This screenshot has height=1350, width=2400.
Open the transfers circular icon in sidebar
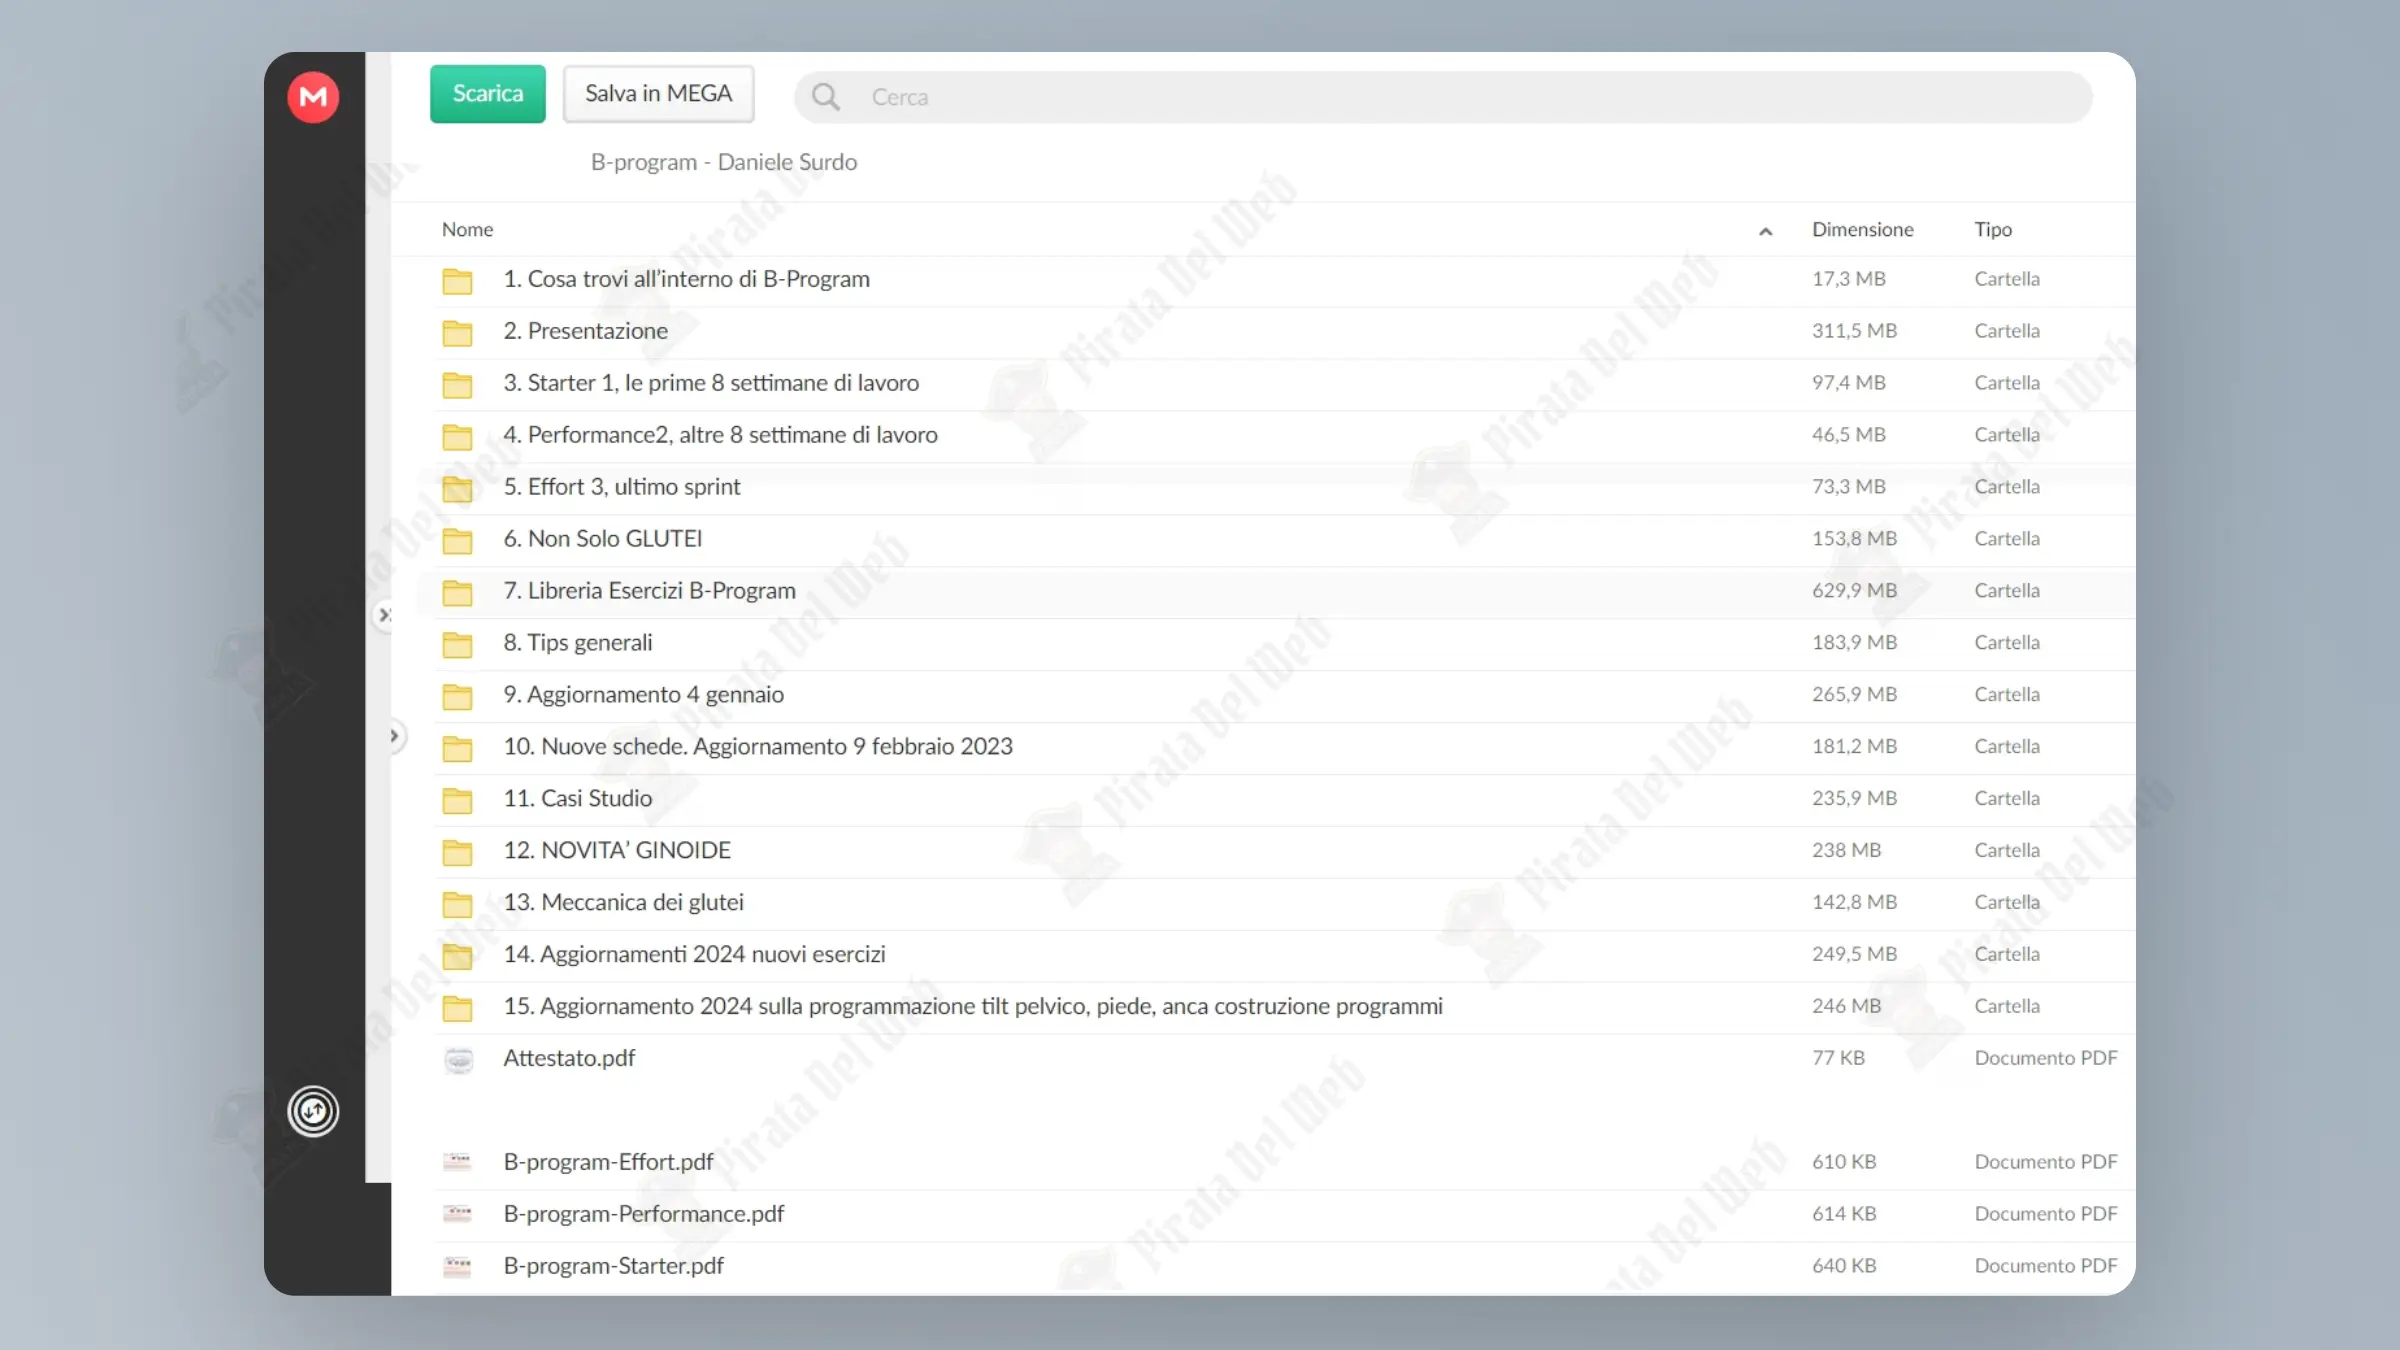point(313,1111)
